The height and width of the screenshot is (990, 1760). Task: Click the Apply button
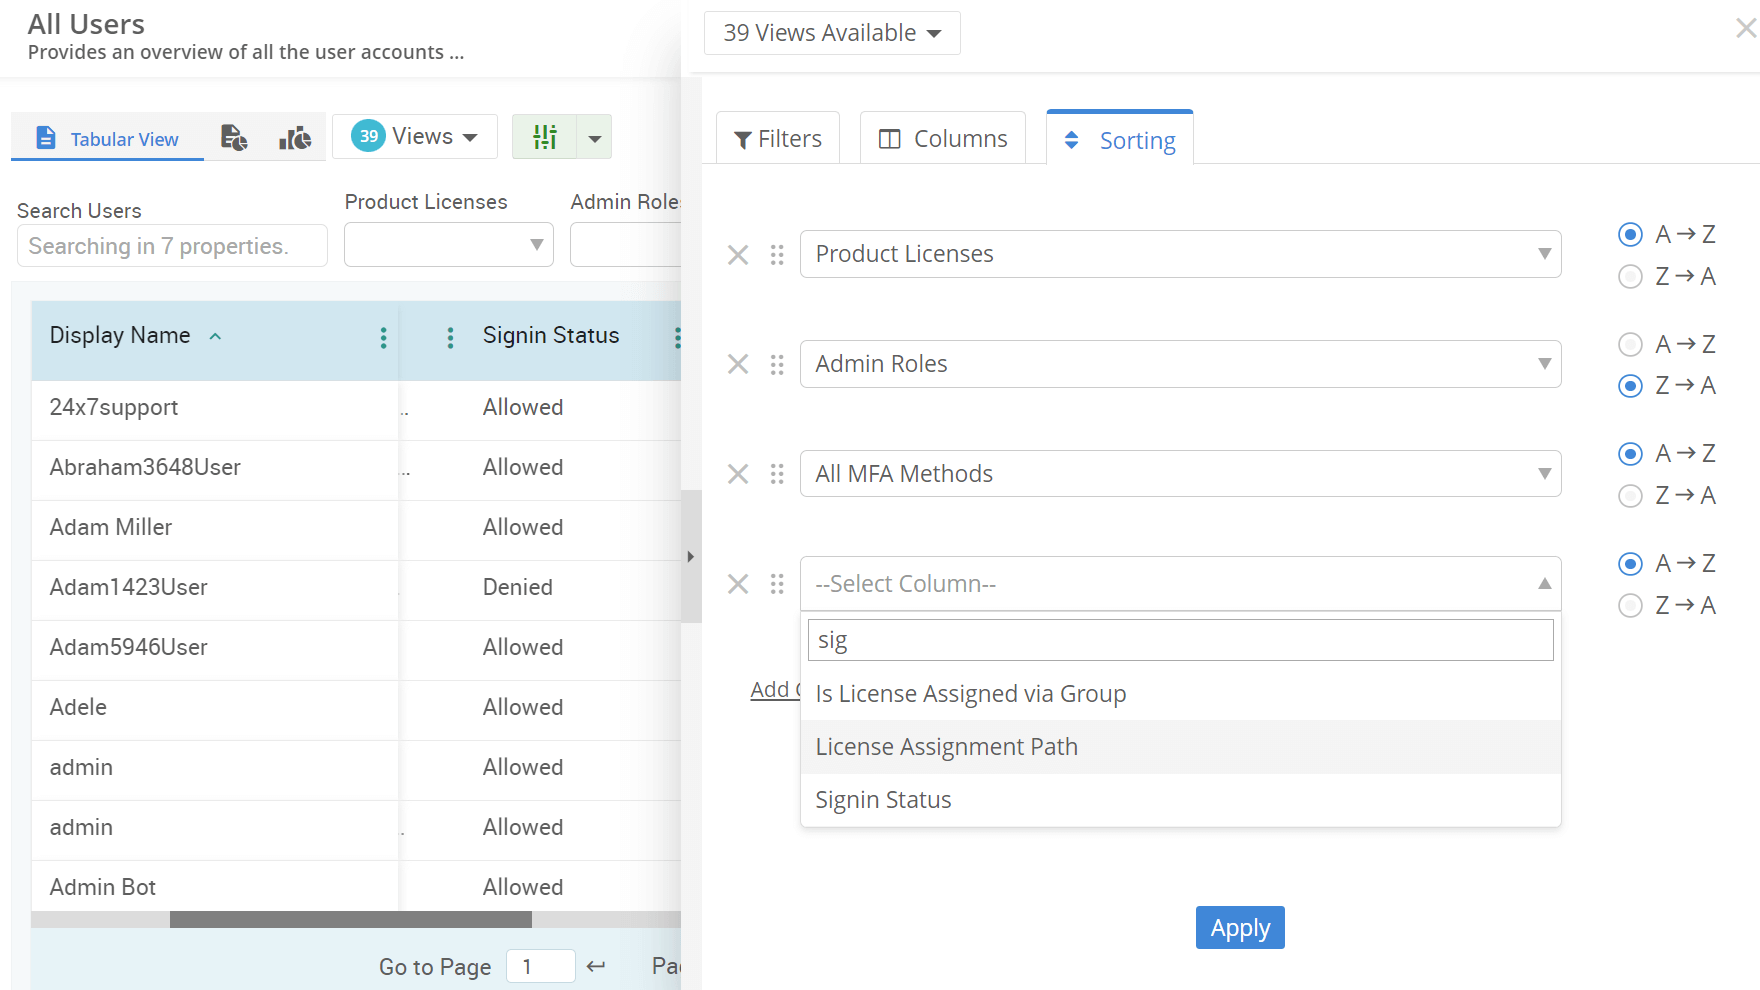[x=1239, y=928]
